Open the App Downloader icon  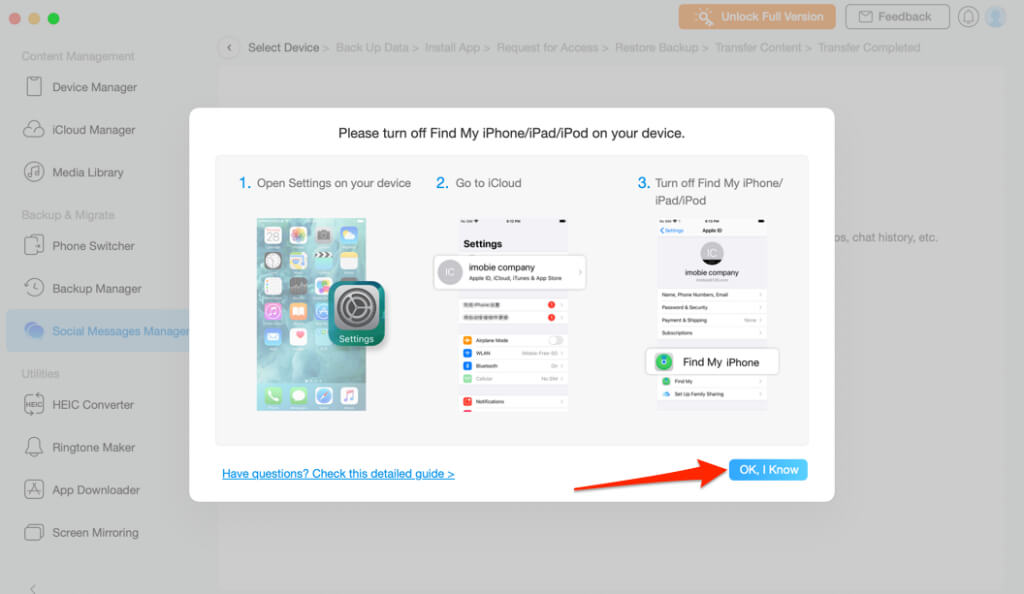coord(33,490)
